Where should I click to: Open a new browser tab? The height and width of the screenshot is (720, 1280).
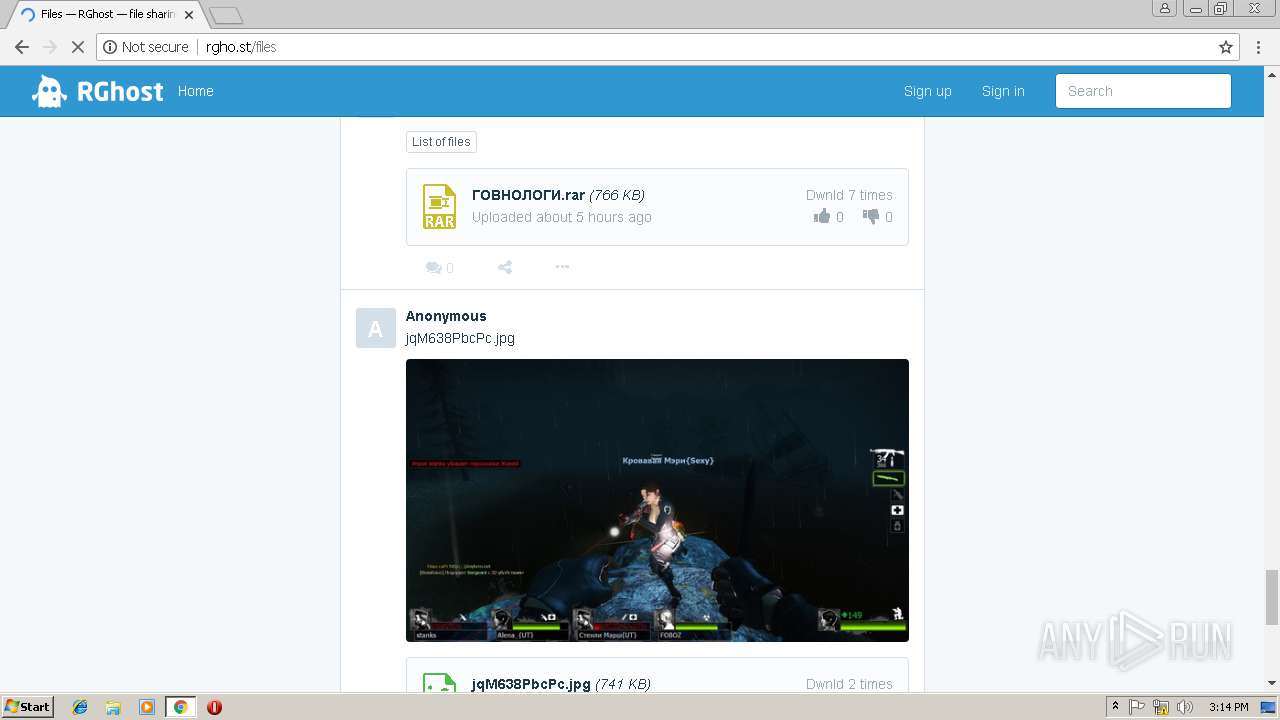226,15
